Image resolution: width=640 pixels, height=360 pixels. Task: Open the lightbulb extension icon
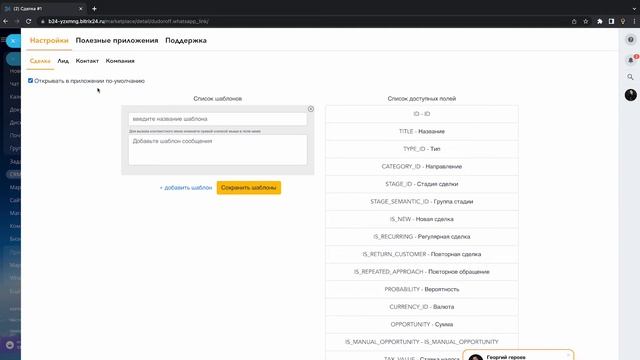(623, 21)
